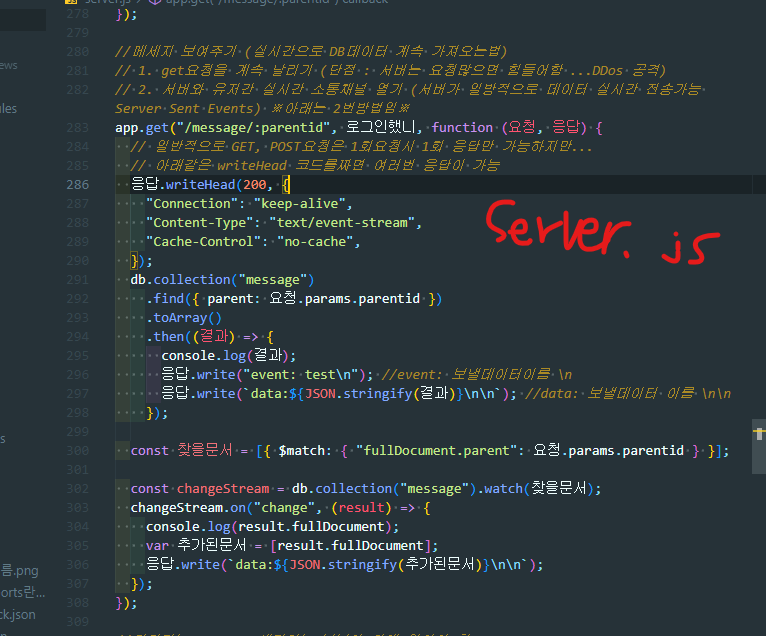766x636 pixels.
Task: Click the function keyword on line 283
Action: pyautogui.click(x=462, y=127)
